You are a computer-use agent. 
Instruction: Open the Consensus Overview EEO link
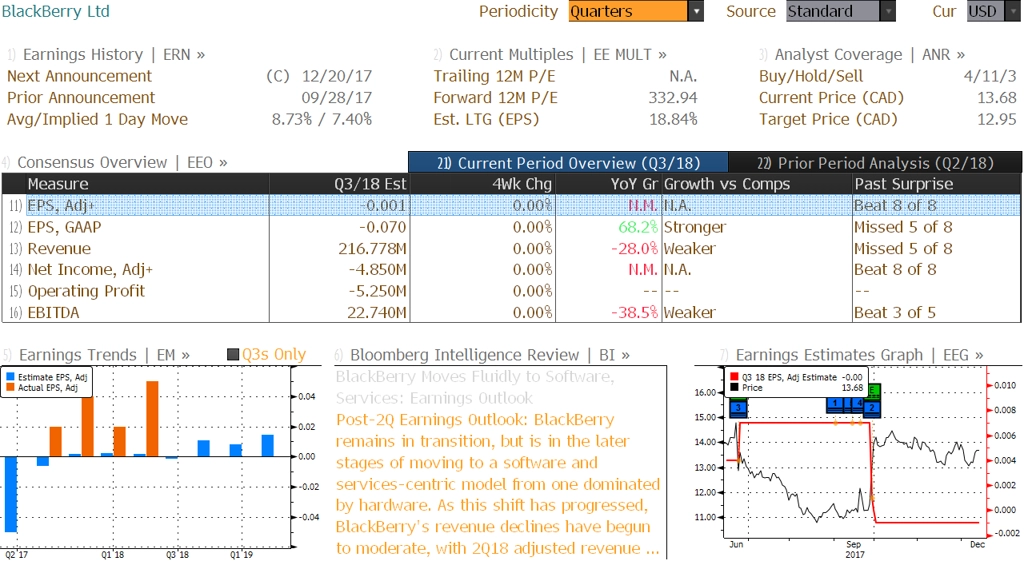(x=115, y=163)
